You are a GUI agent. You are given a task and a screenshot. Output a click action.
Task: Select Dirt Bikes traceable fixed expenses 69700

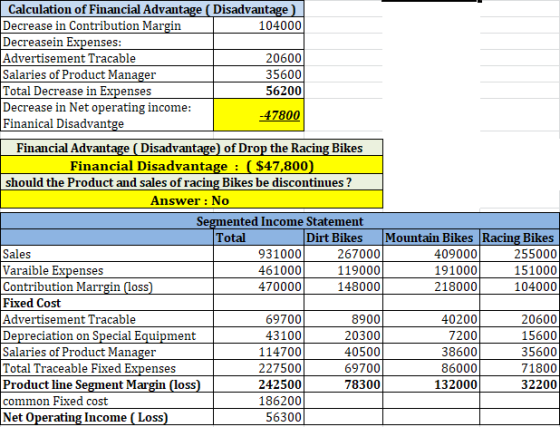(344, 368)
